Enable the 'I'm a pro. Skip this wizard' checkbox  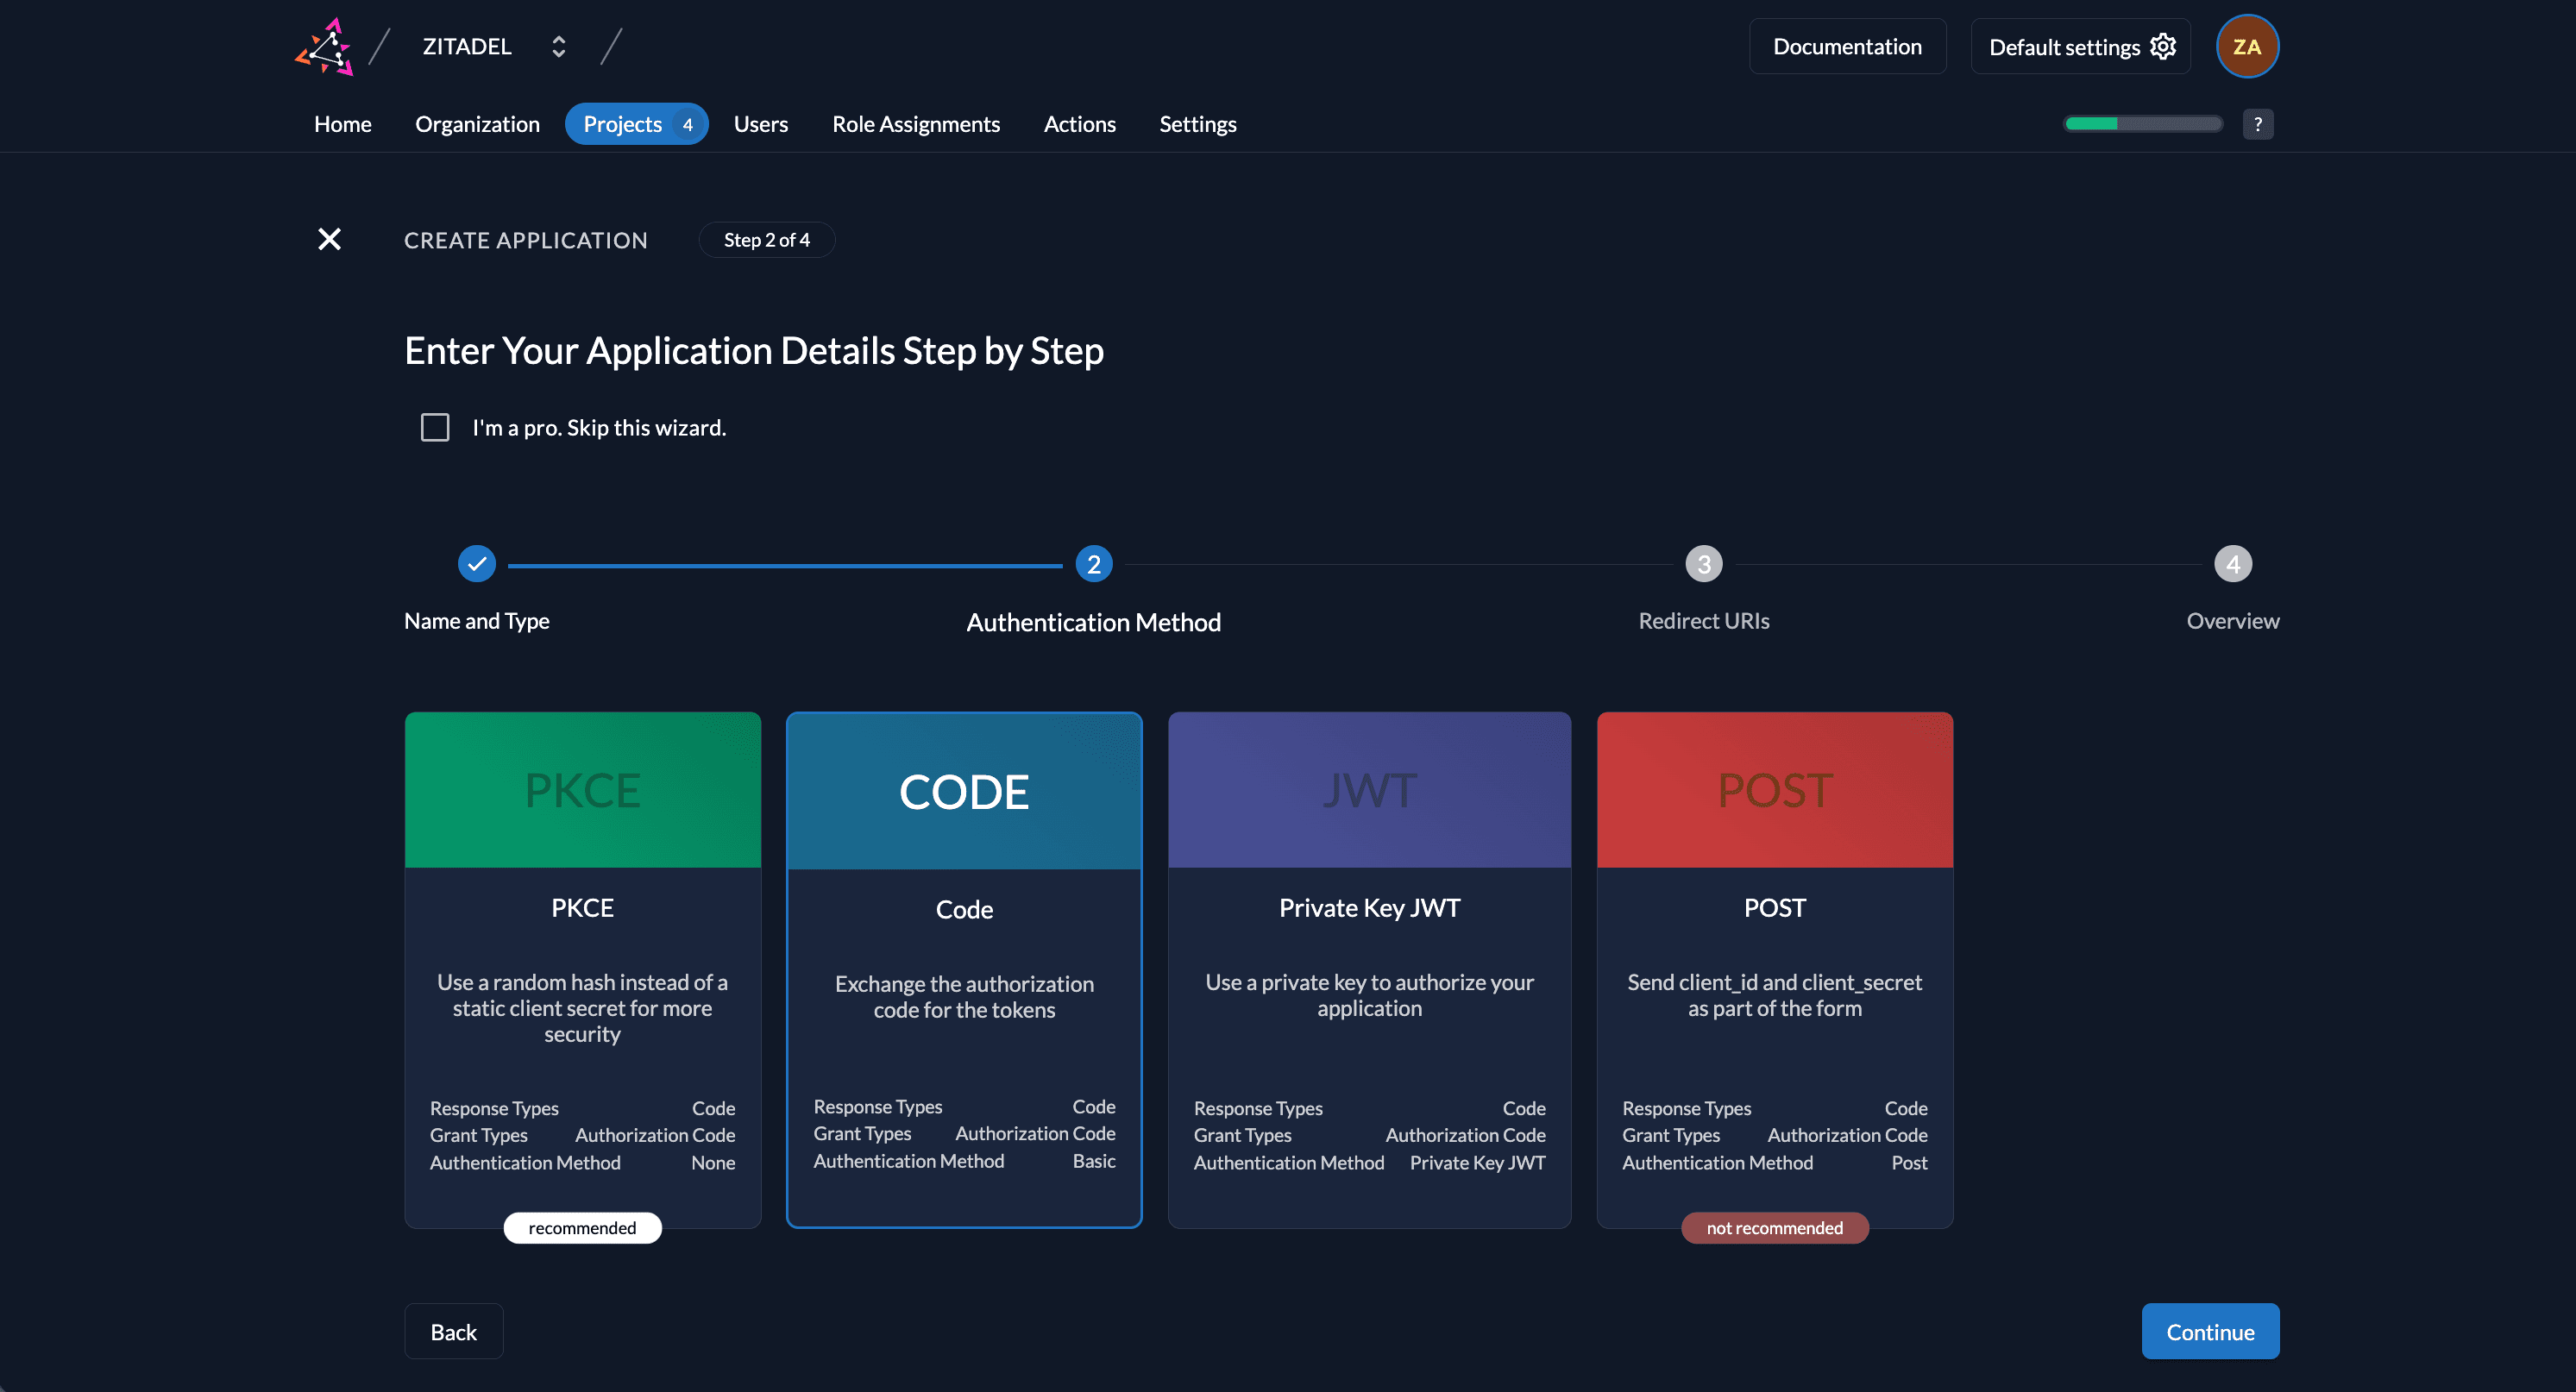(435, 427)
